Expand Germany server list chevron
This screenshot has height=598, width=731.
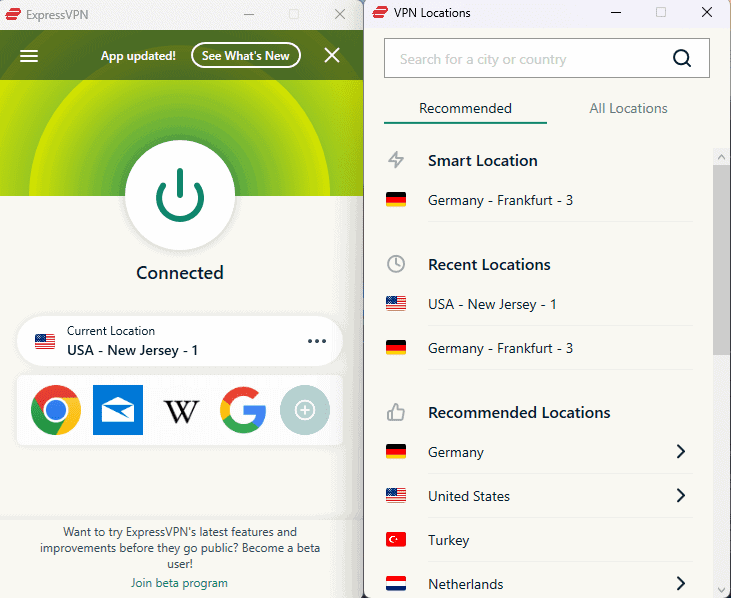(x=681, y=451)
